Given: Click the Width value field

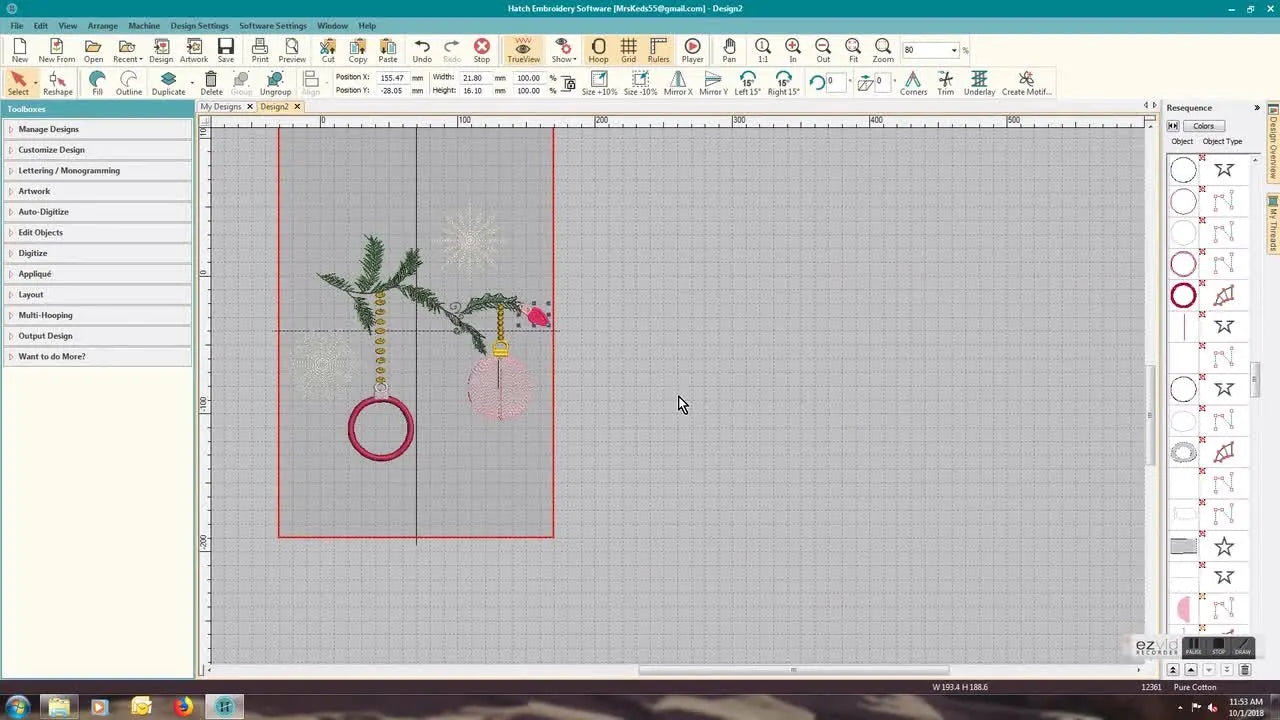Looking at the screenshot, I should pos(474,77).
